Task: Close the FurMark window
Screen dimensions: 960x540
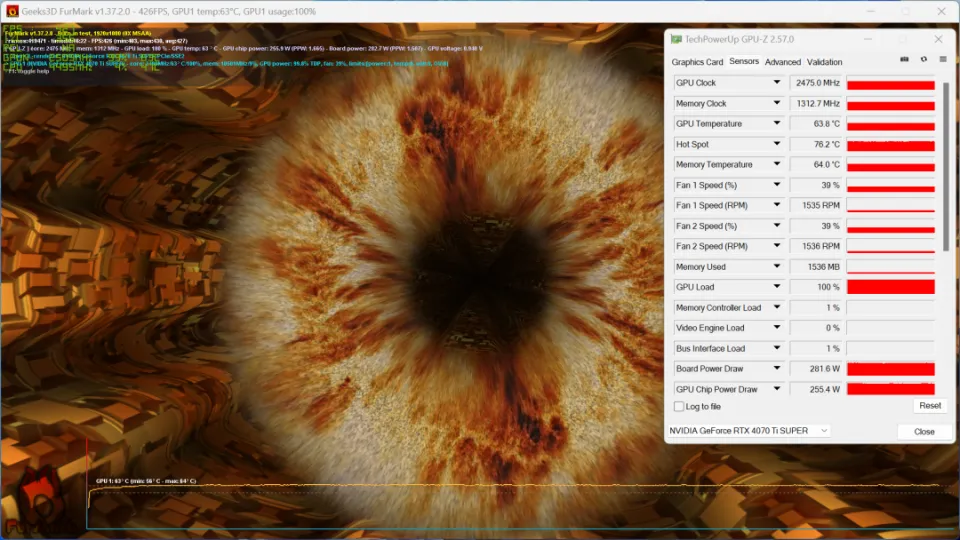Action: 942,11
